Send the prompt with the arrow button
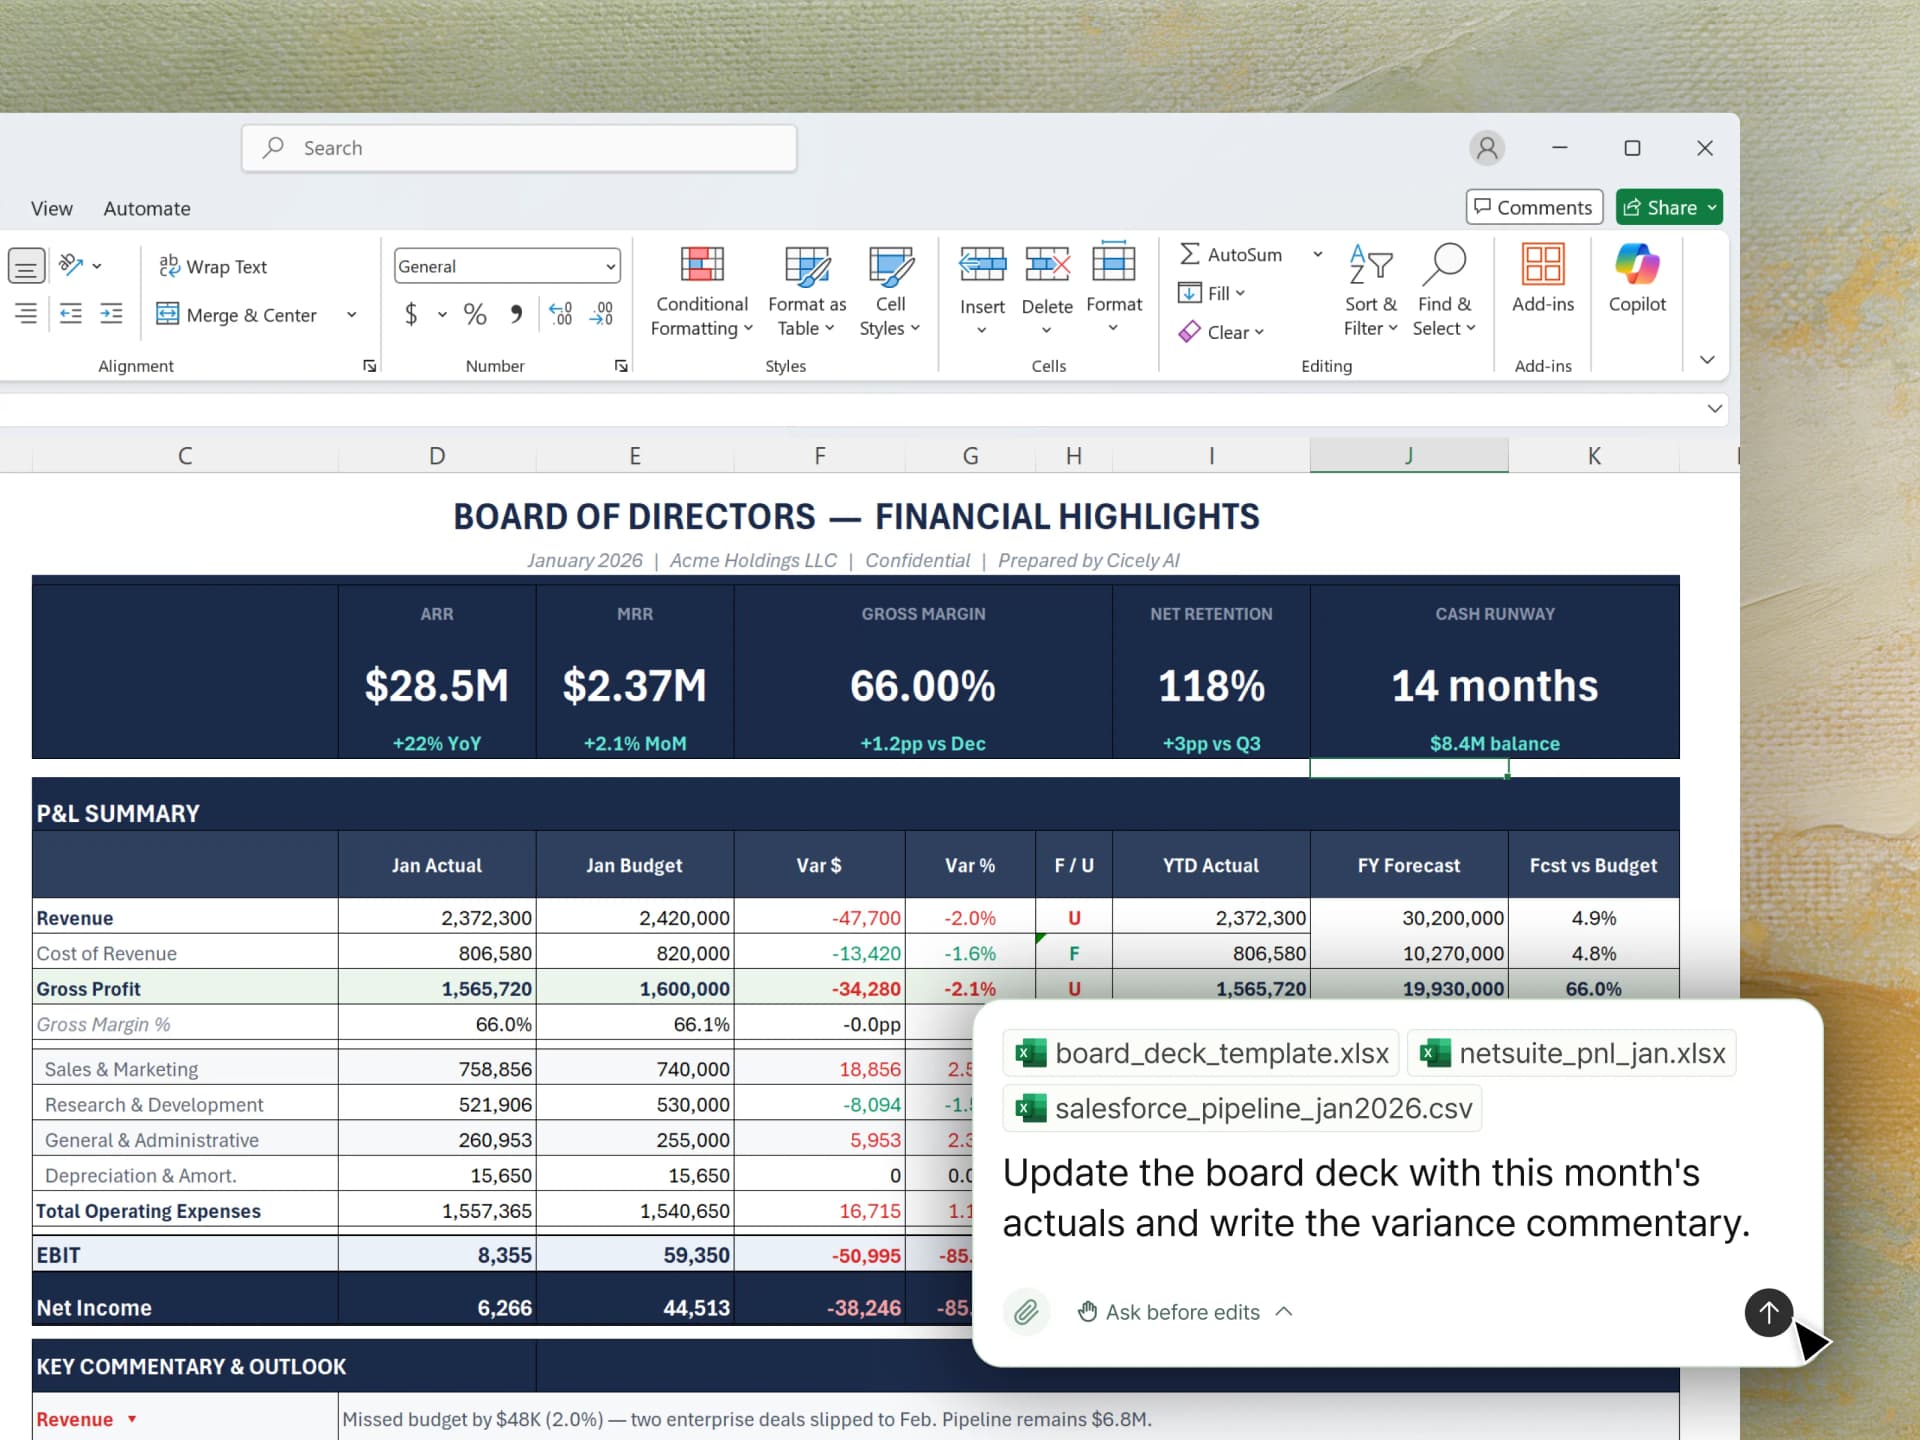This screenshot has width=1920, height=1440. click(1768, 1312)
